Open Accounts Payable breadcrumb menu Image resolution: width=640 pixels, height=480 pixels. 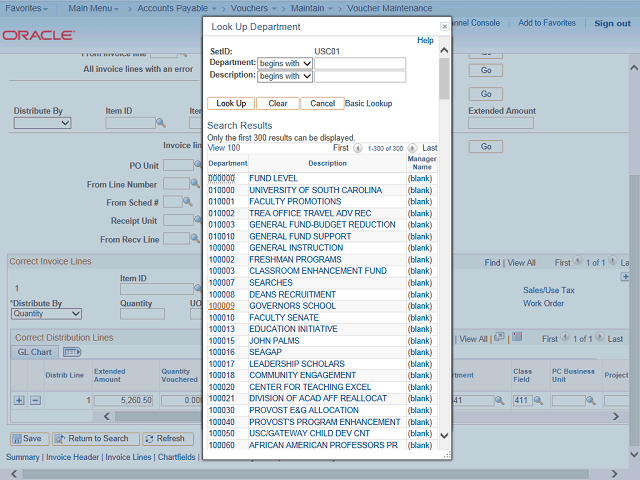pyautogui.click(x=177, y=8)
